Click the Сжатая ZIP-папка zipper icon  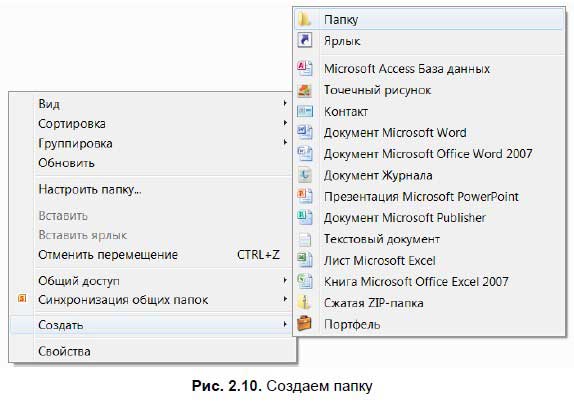(305, 302)
